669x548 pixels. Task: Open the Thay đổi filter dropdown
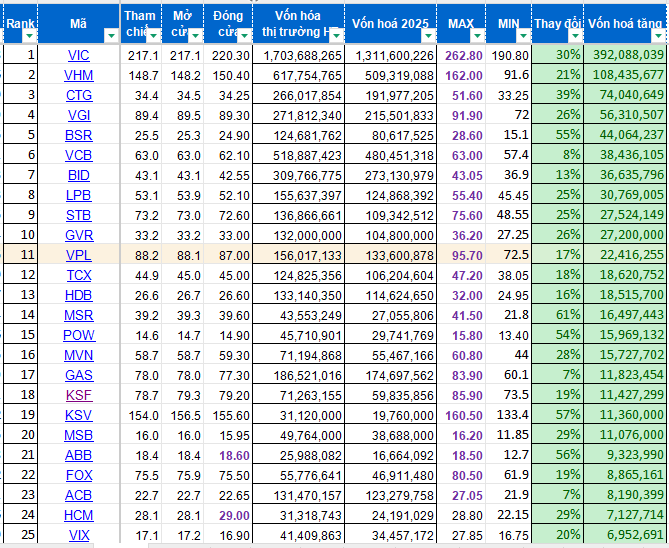pos(575,36)
